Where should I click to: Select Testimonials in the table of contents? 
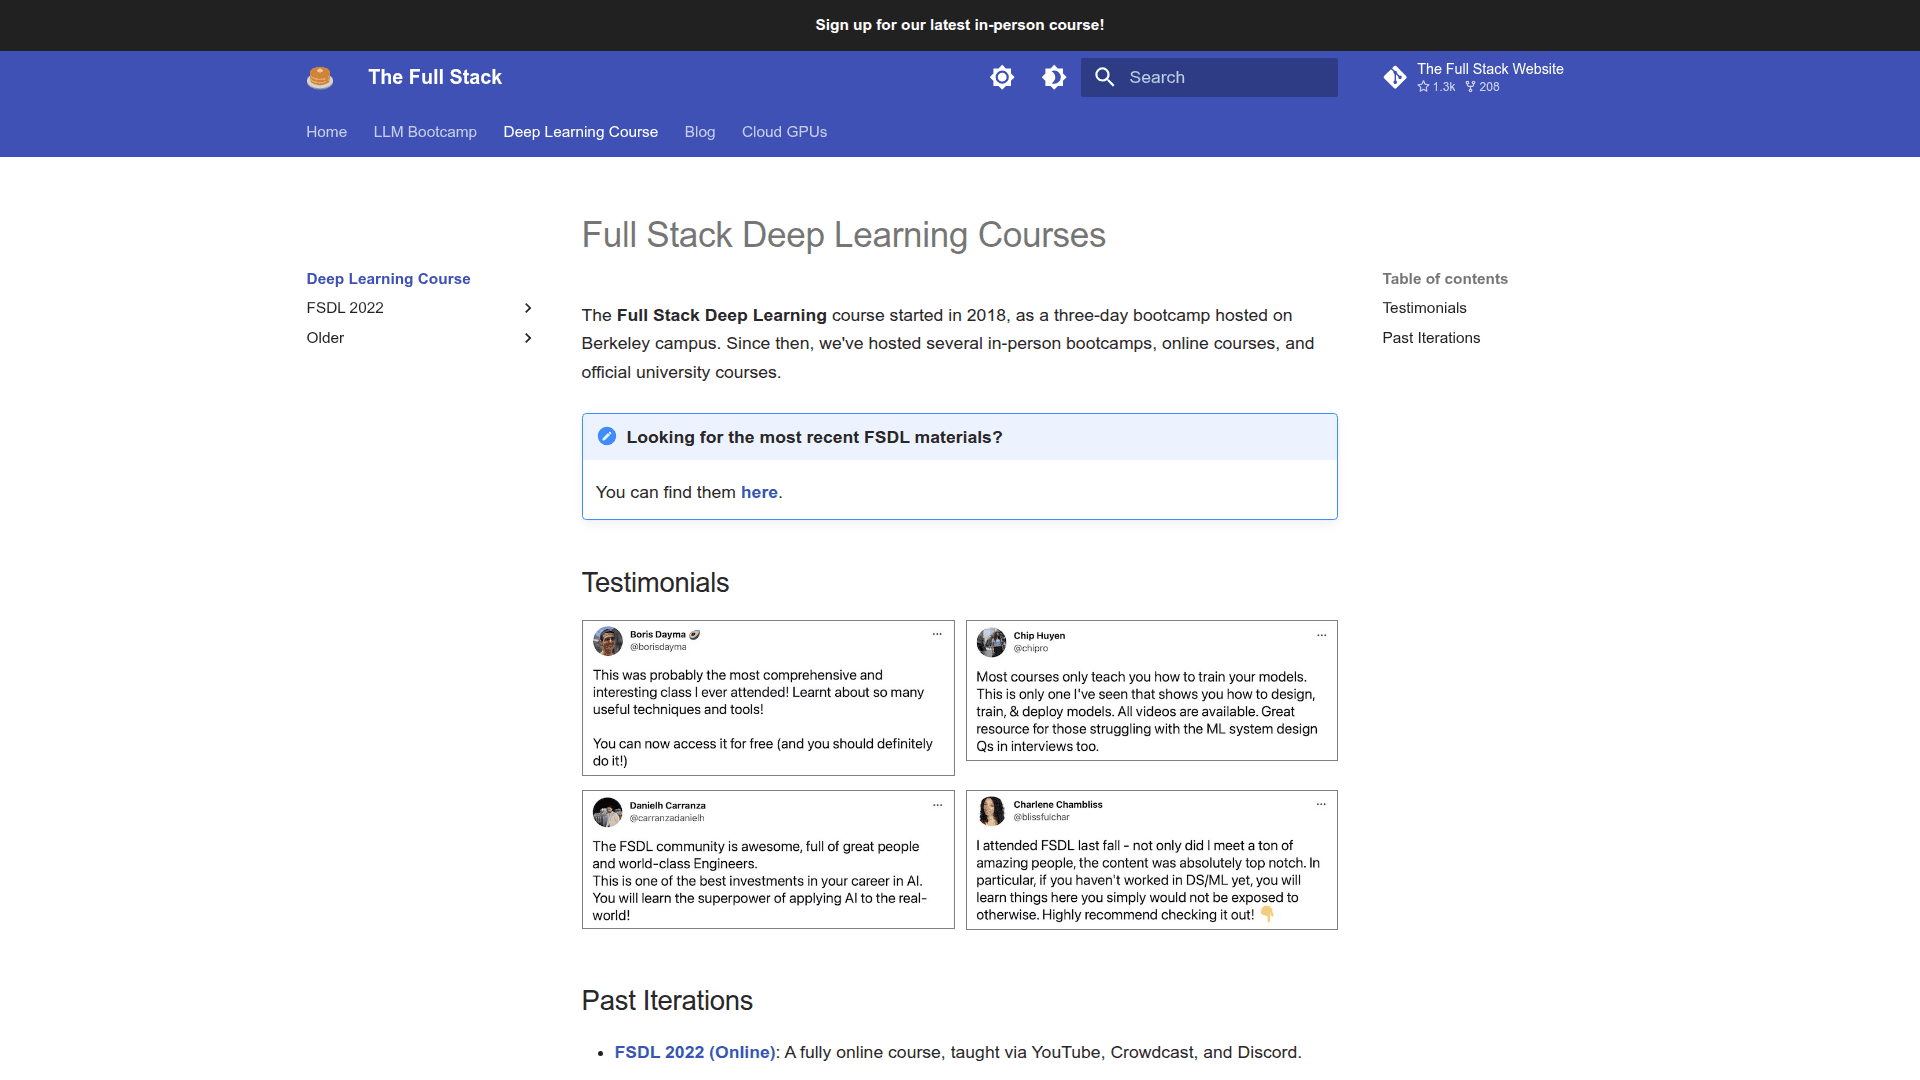[x=1424, y=308]
